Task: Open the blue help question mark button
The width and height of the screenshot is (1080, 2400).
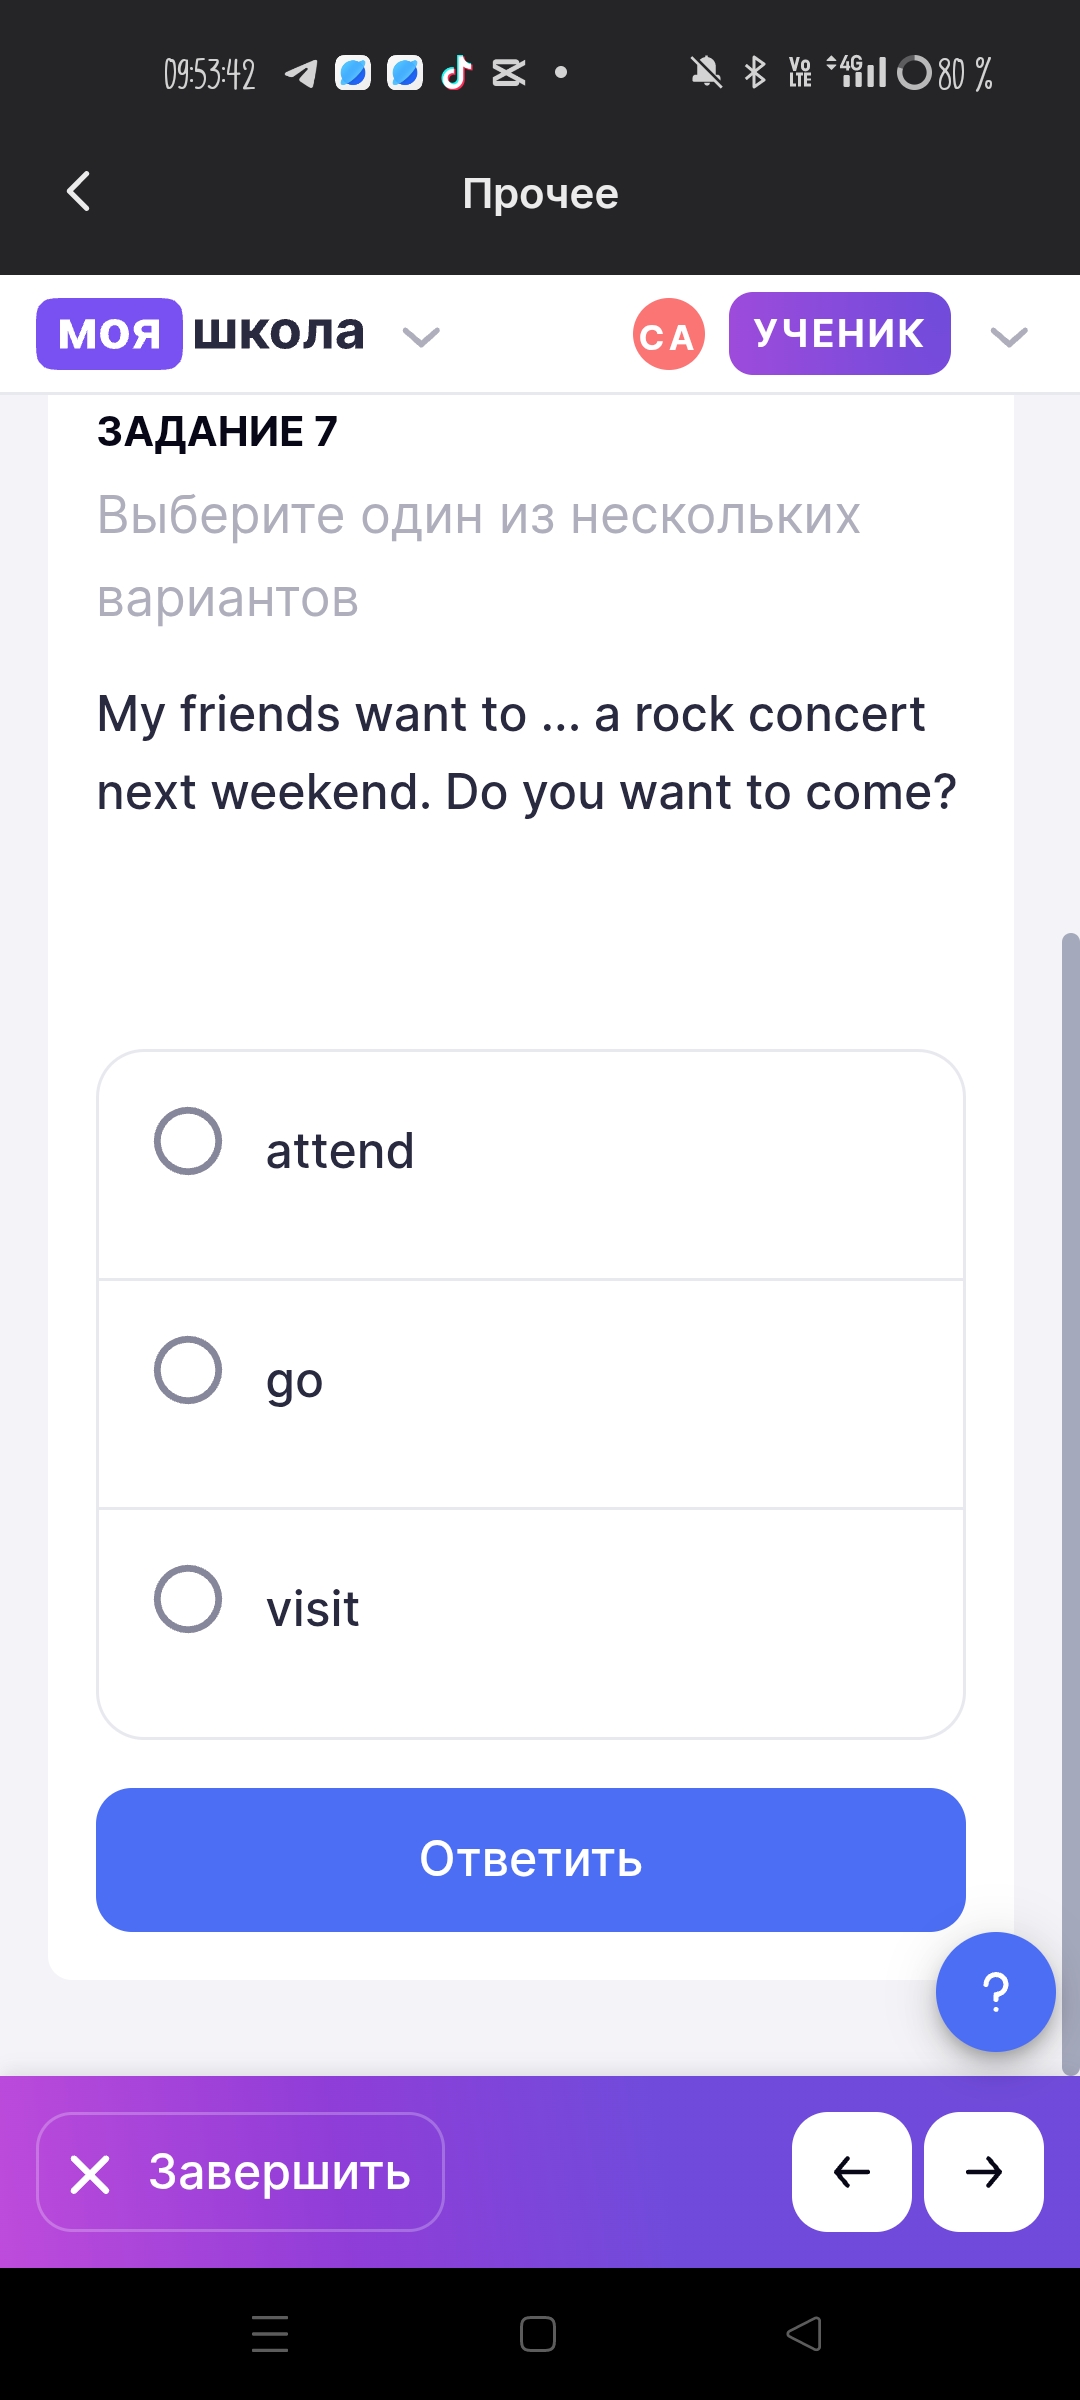Action: pos(995,1992)
